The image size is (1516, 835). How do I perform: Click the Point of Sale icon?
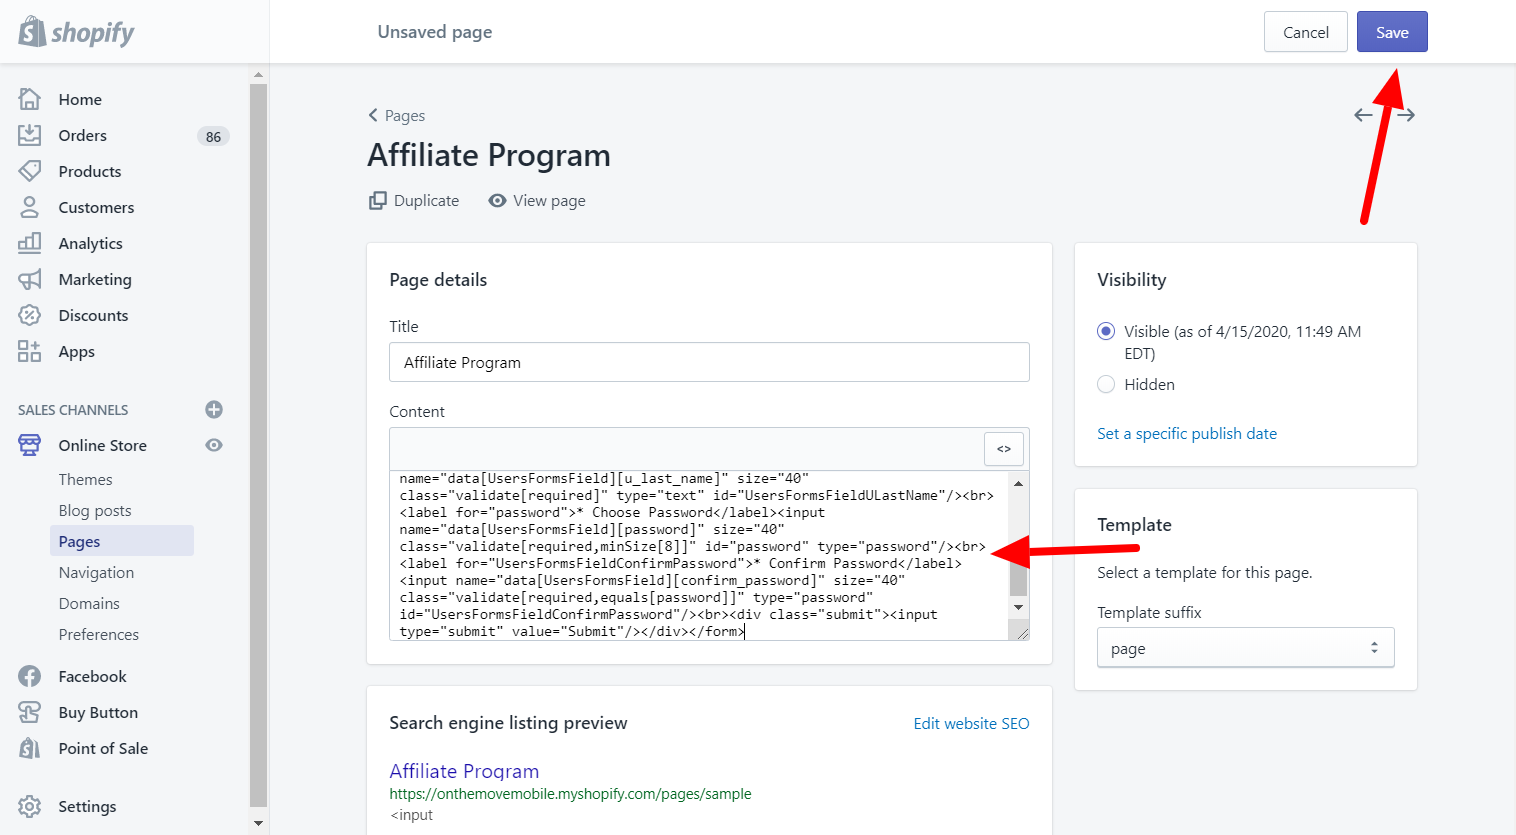[30, 748]
